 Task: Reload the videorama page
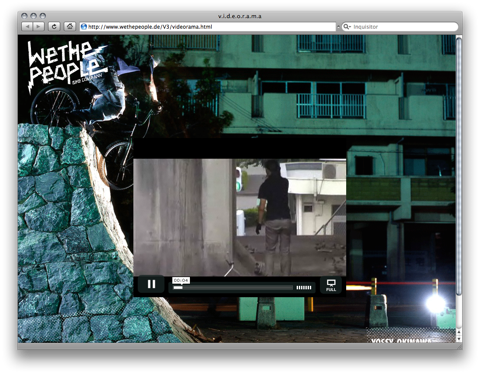[54, 26]
